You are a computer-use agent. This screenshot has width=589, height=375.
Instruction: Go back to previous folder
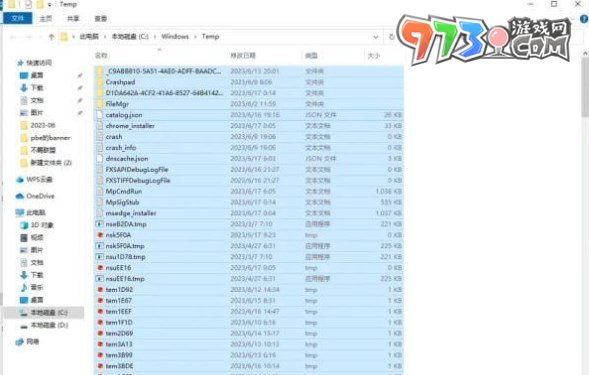click(x=13, y=36)
